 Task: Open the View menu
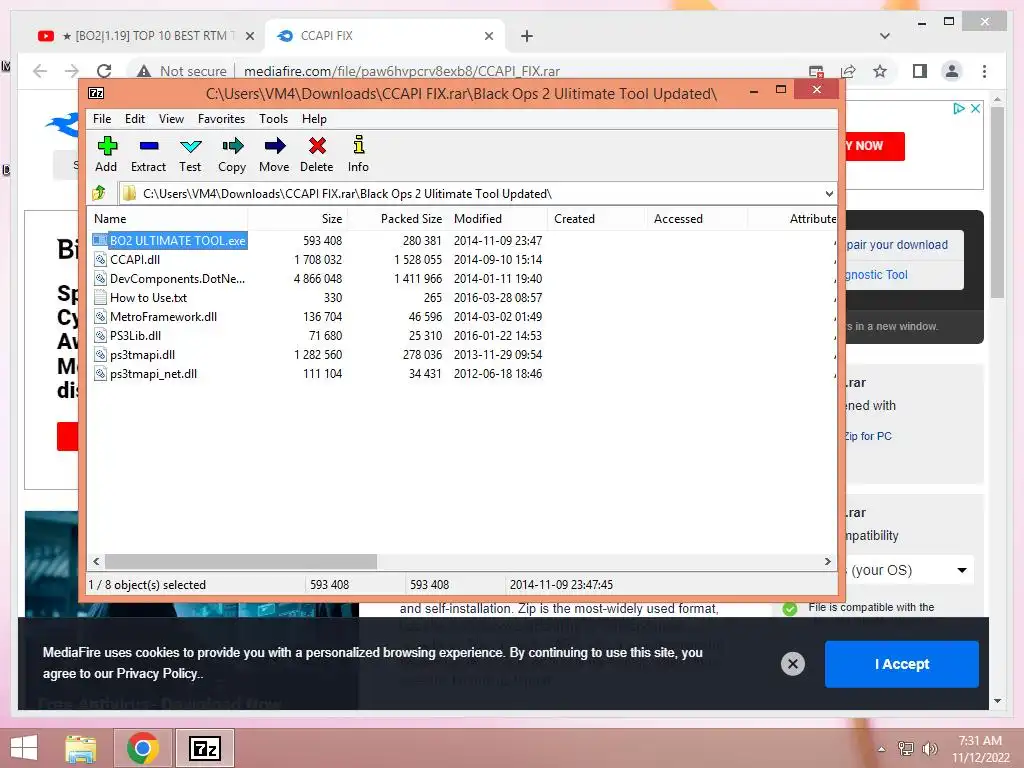[x=171, y=119]
